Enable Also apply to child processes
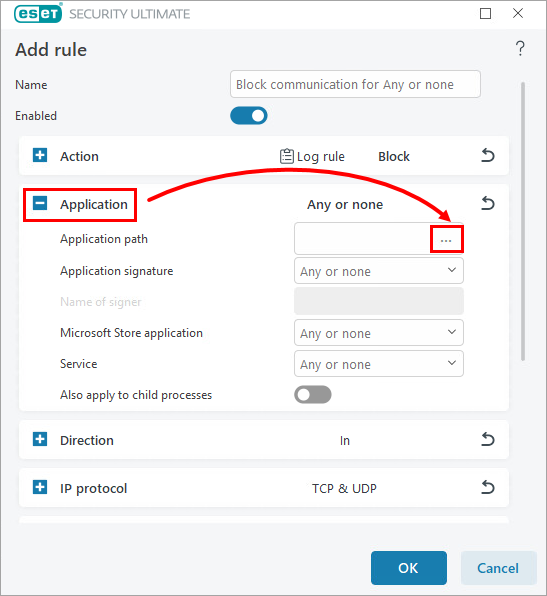Image resolution: width=547 pixels, height=596 pixels. pos(312,395)
